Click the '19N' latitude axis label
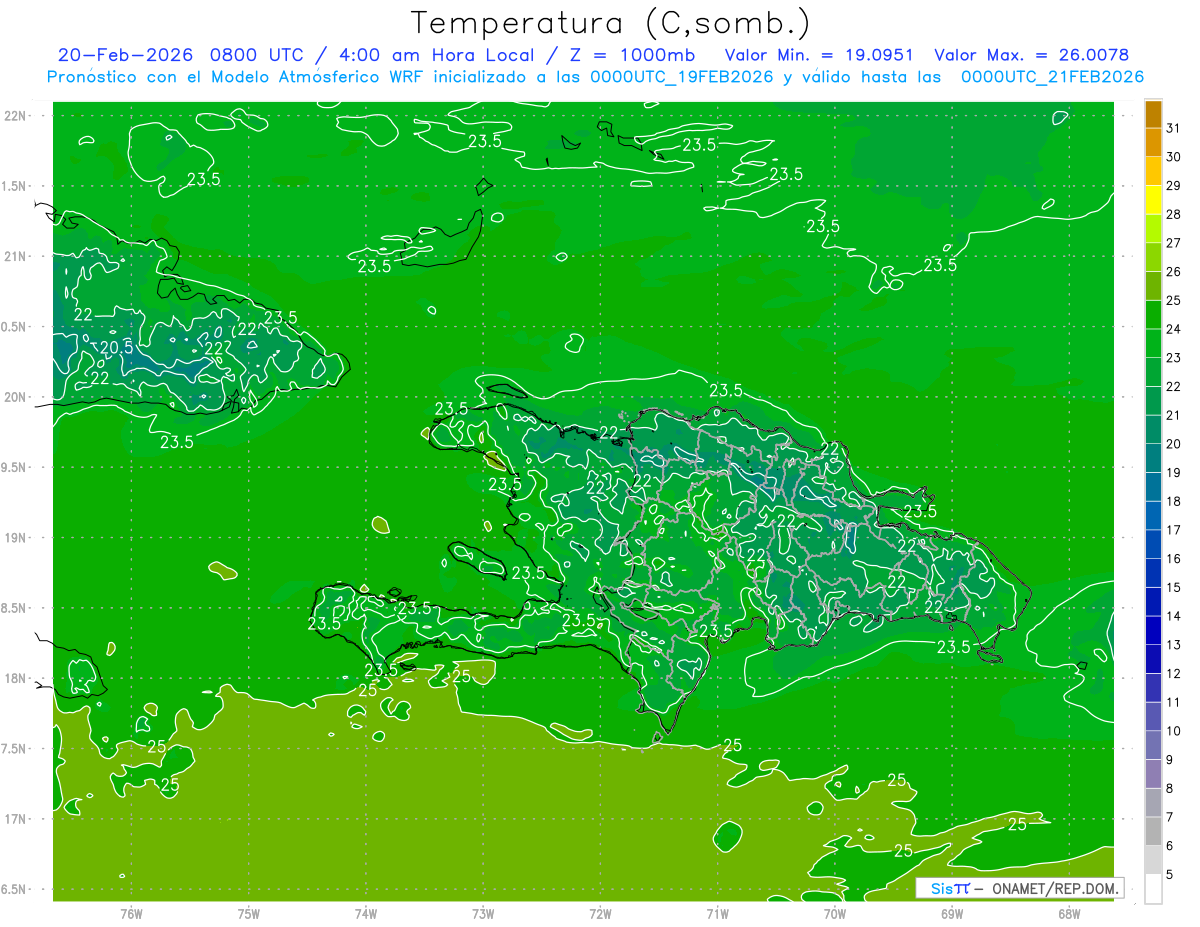 pos(16,538)
